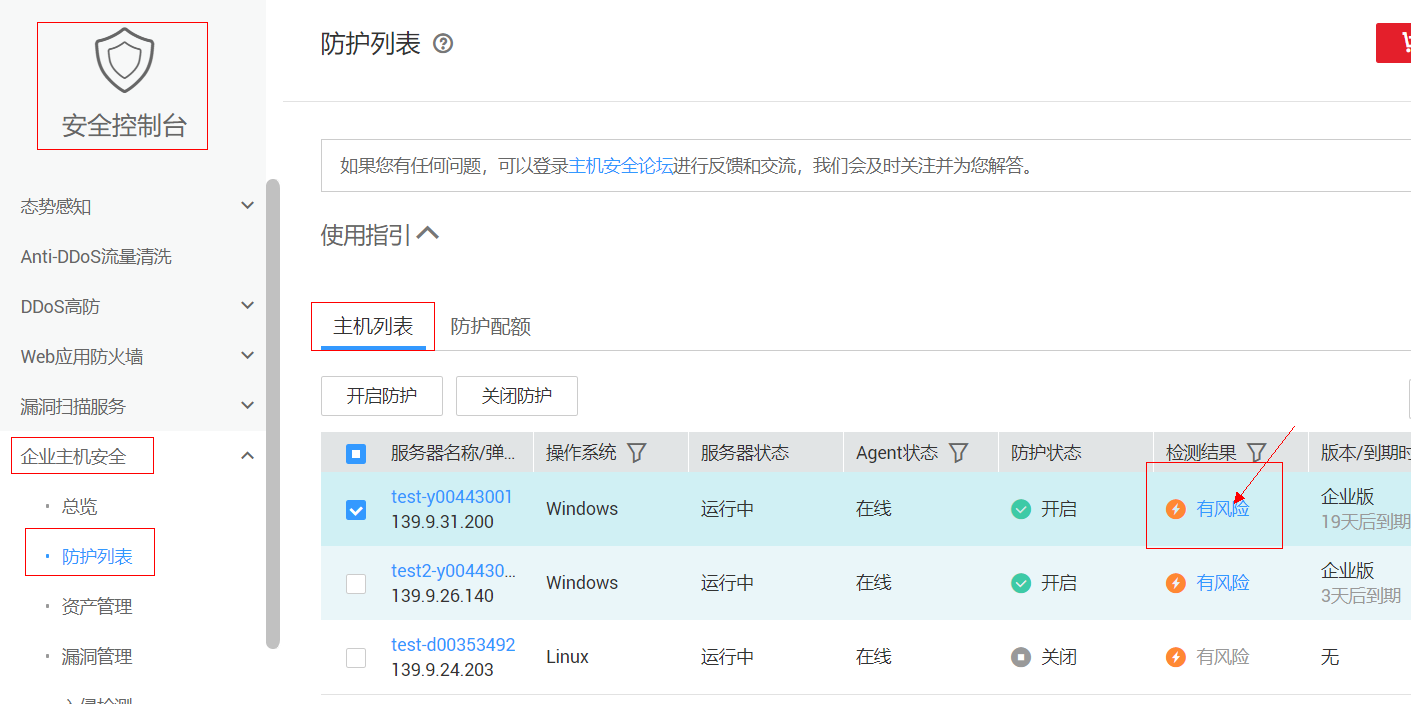Click the help icon beside 防护列表 title
This screenshot has height=704, width=1411.
click(444, 43)
